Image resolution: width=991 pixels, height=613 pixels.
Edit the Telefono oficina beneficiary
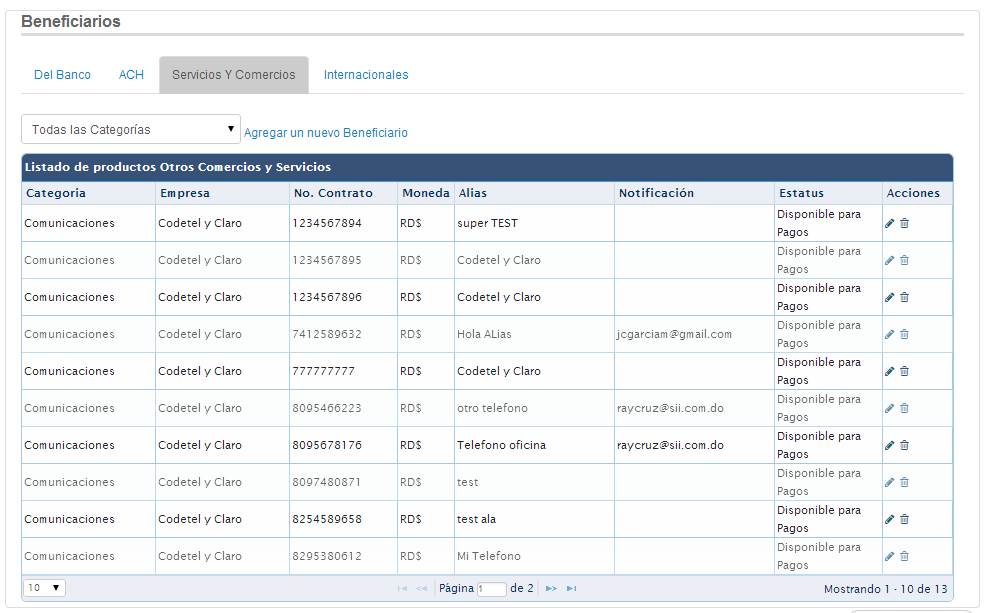tap(890, 445)
